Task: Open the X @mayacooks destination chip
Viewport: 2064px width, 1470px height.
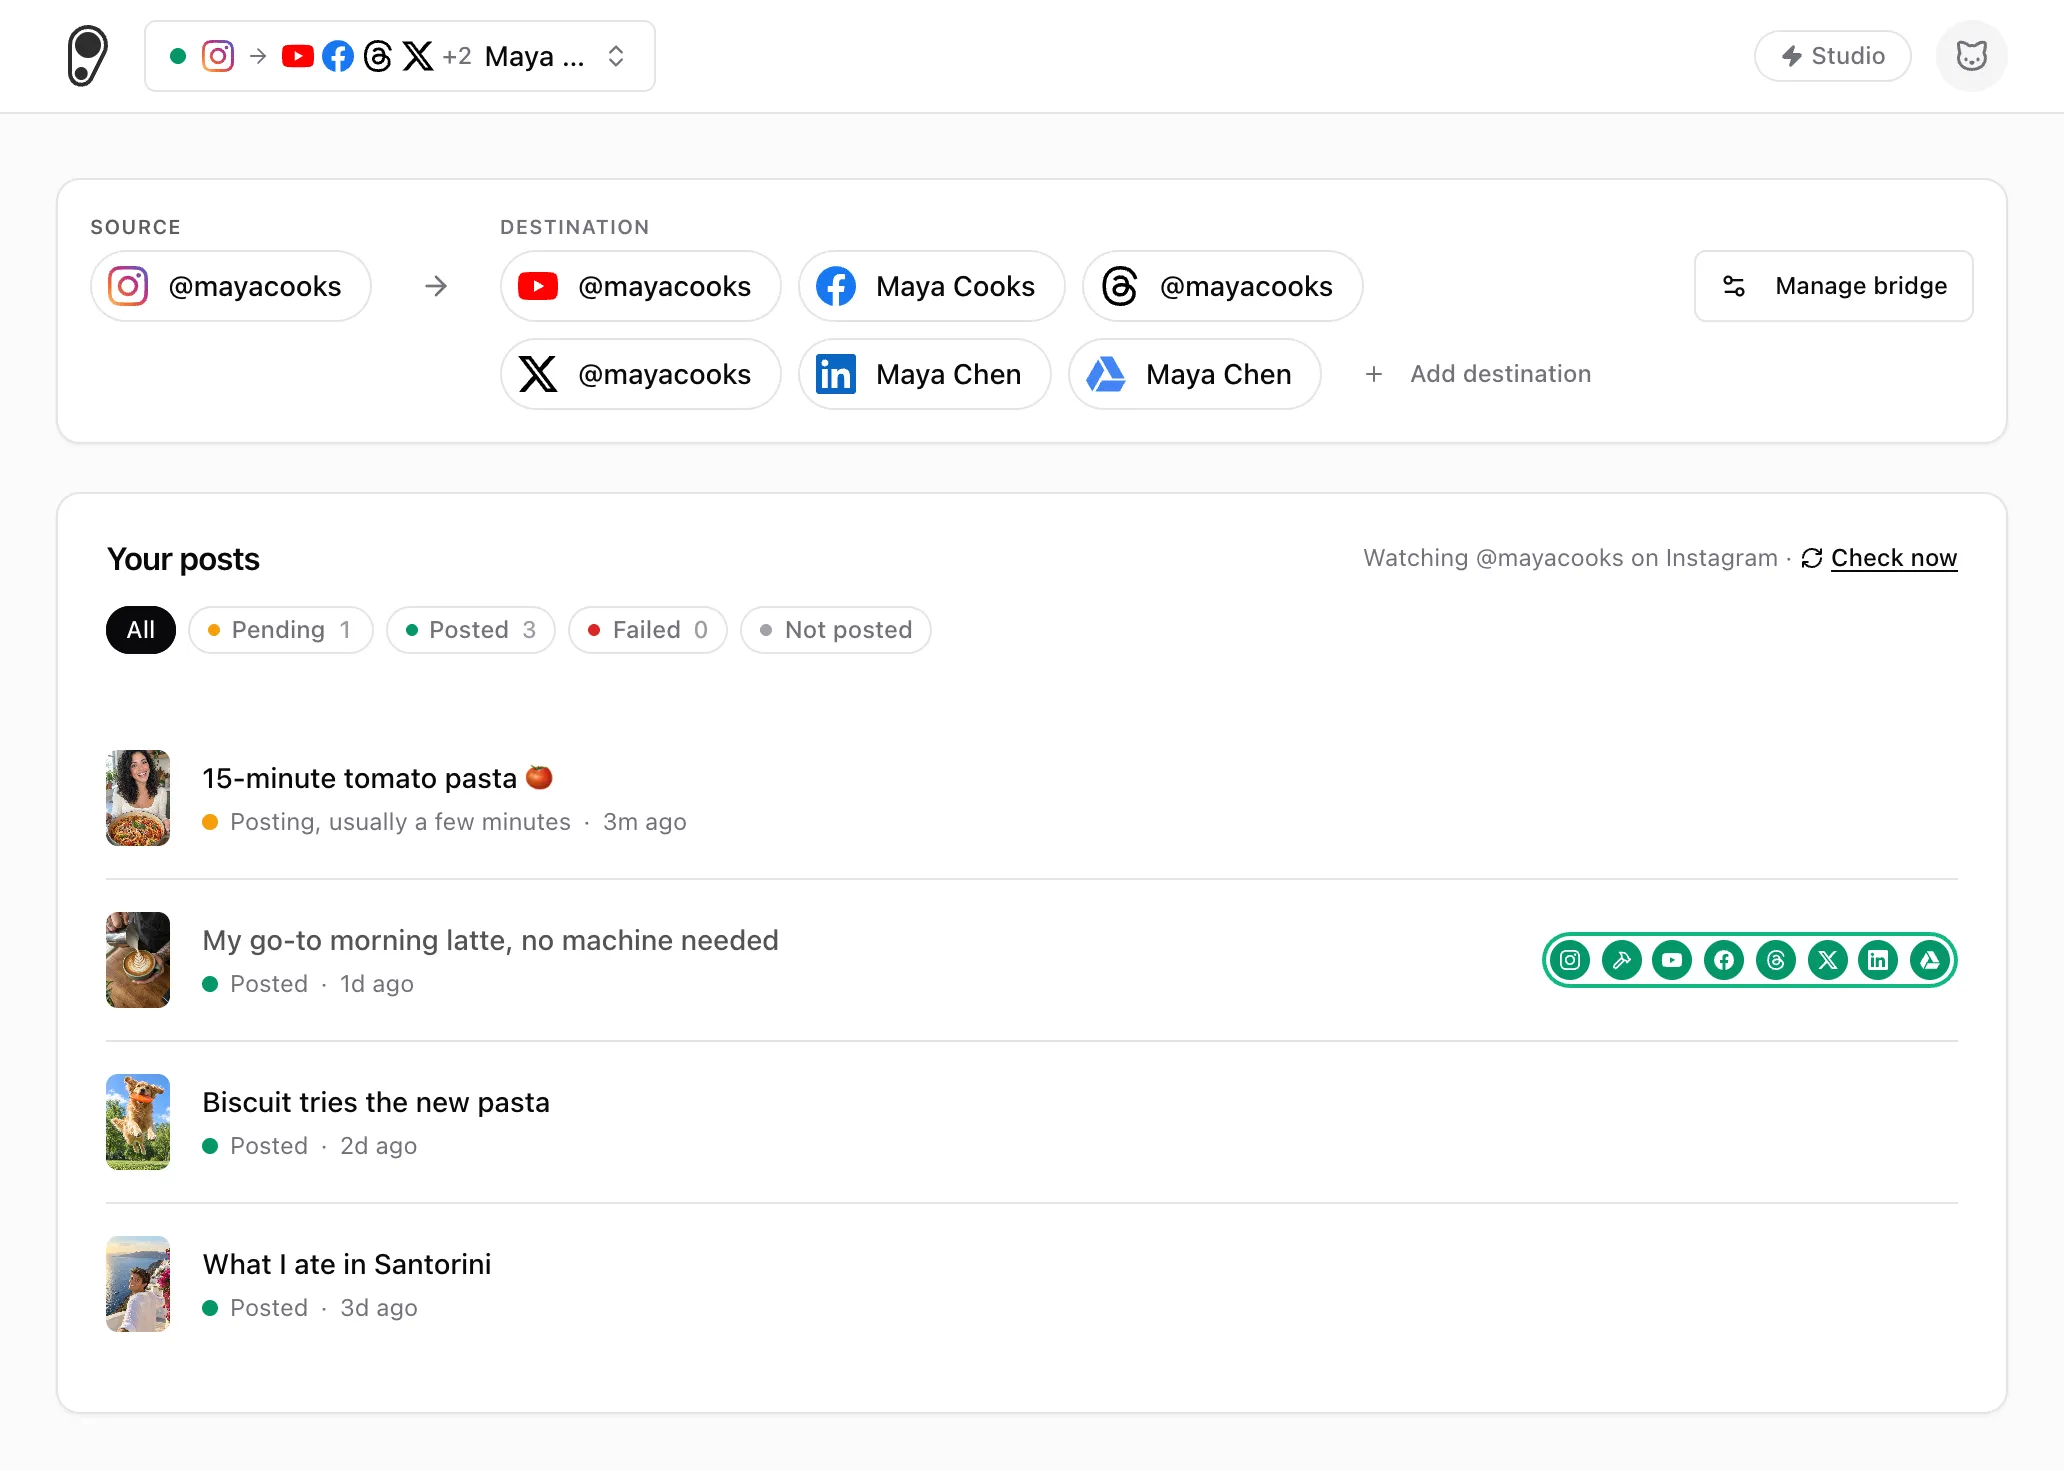Action: (x=640, y=374)
